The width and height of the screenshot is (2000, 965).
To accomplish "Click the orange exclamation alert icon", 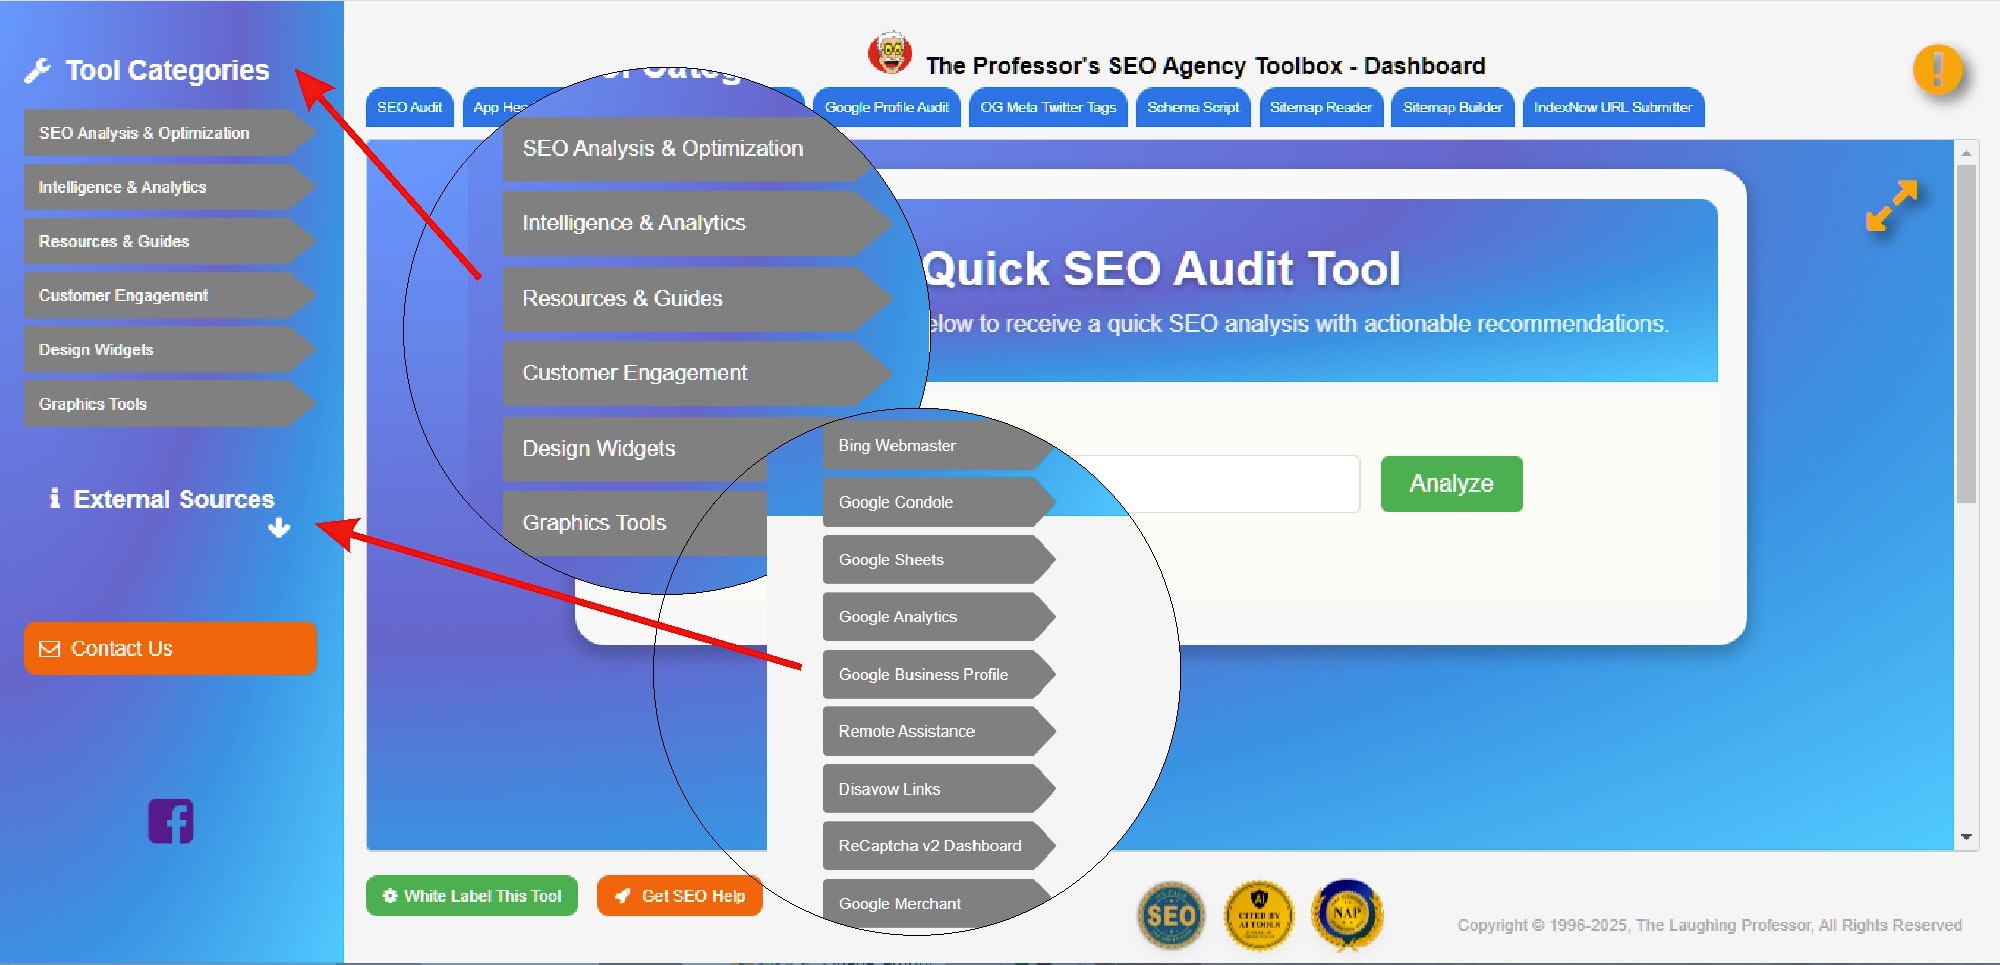I will coord(1937,70).
